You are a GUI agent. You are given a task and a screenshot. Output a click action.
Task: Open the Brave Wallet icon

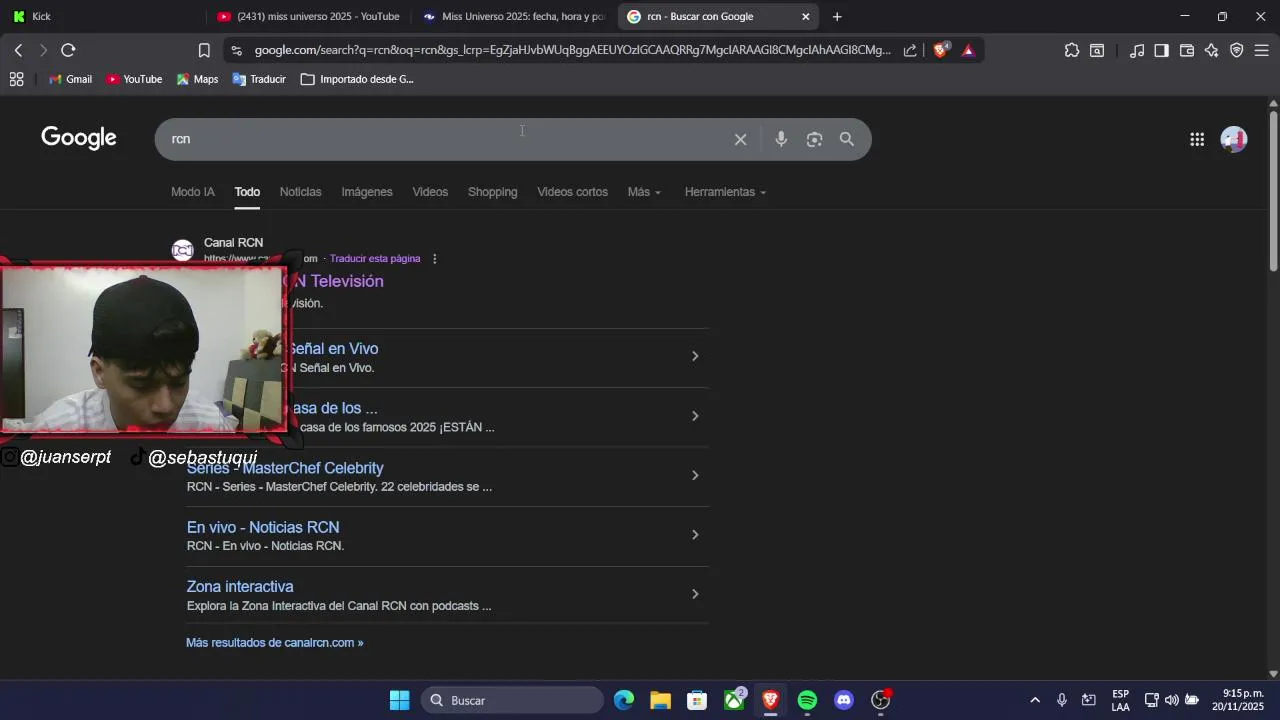[1187, 50]
